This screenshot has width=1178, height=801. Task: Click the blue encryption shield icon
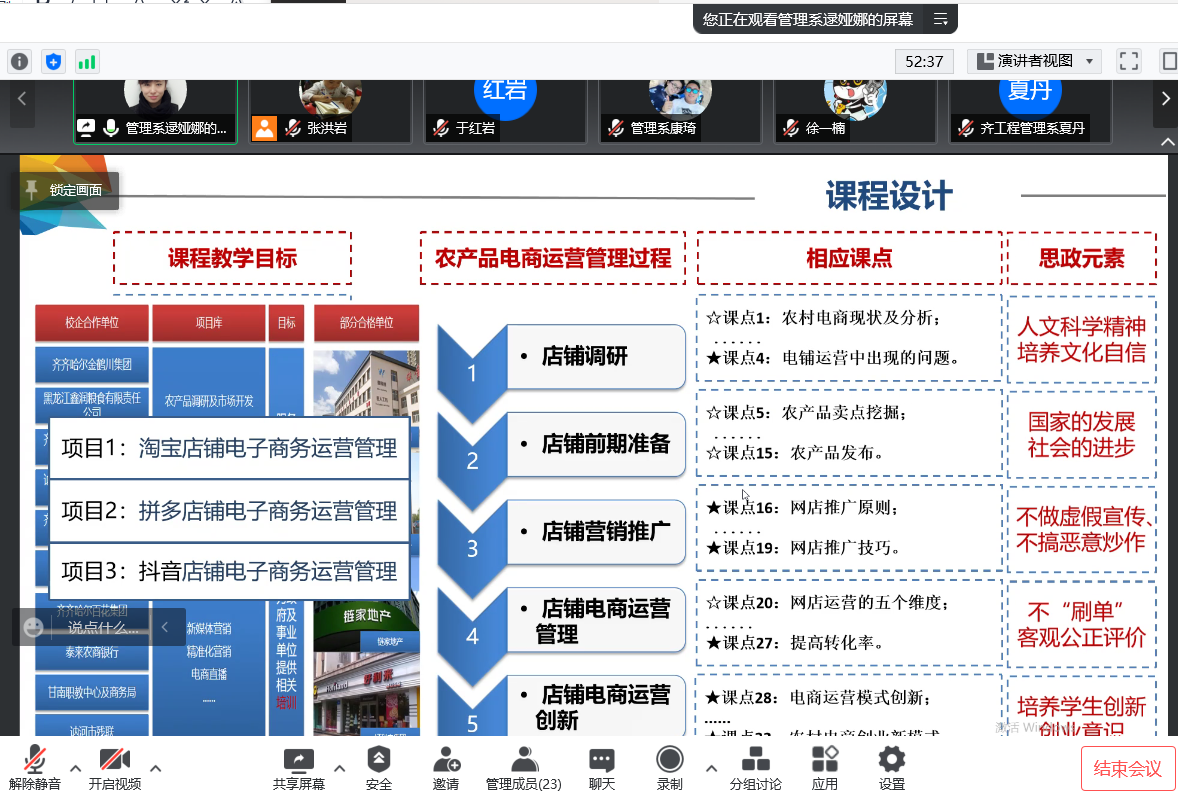coord(54,61)
